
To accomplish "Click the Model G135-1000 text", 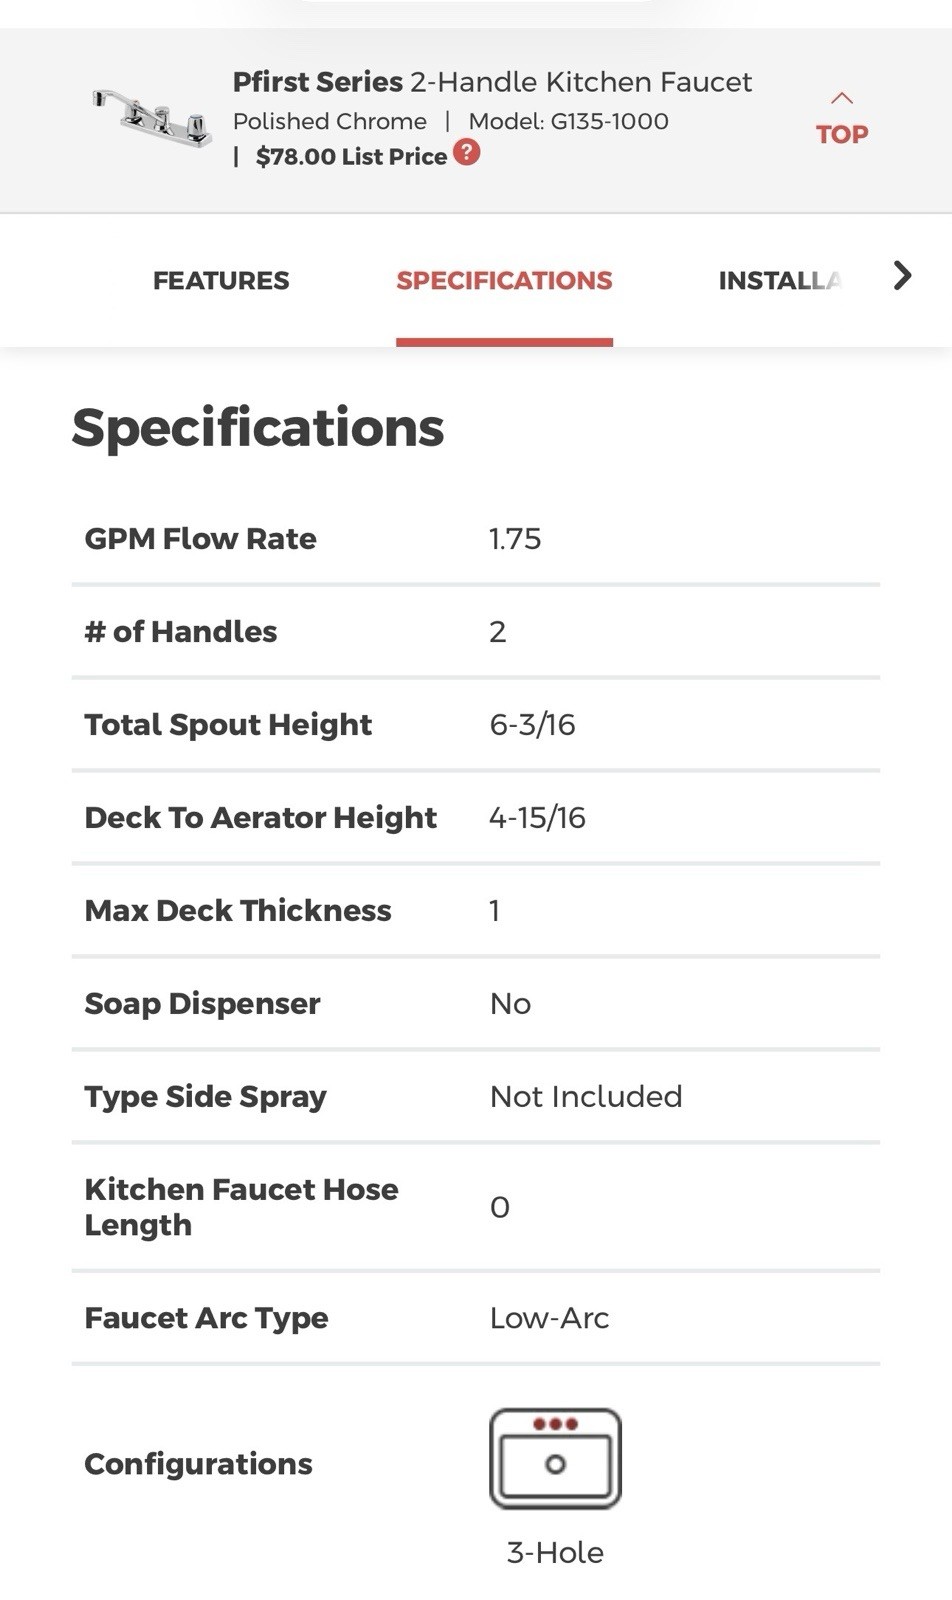I will coord(568,122).
